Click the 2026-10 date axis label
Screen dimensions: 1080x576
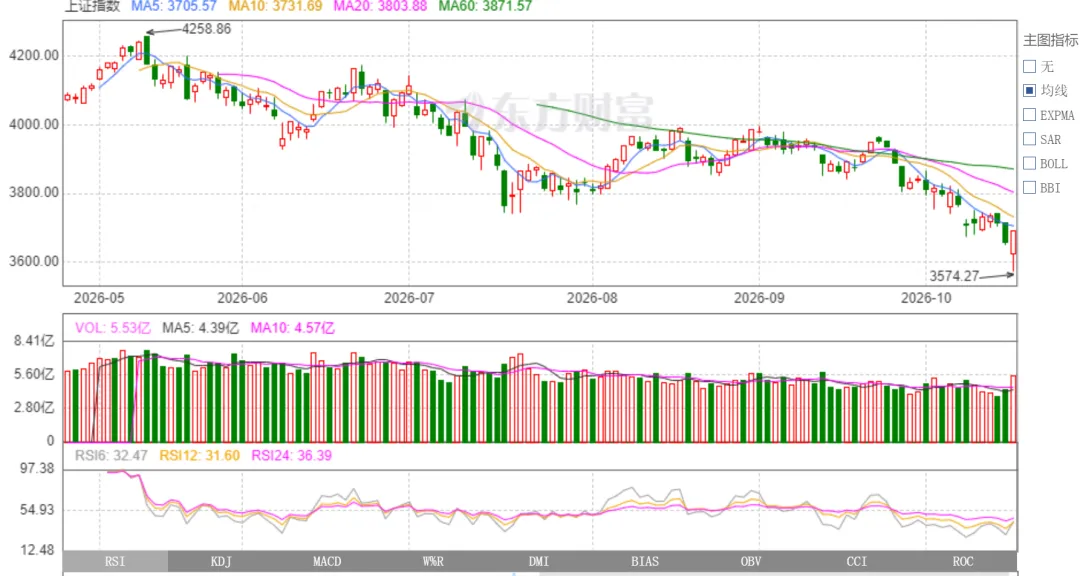[926, 298]
